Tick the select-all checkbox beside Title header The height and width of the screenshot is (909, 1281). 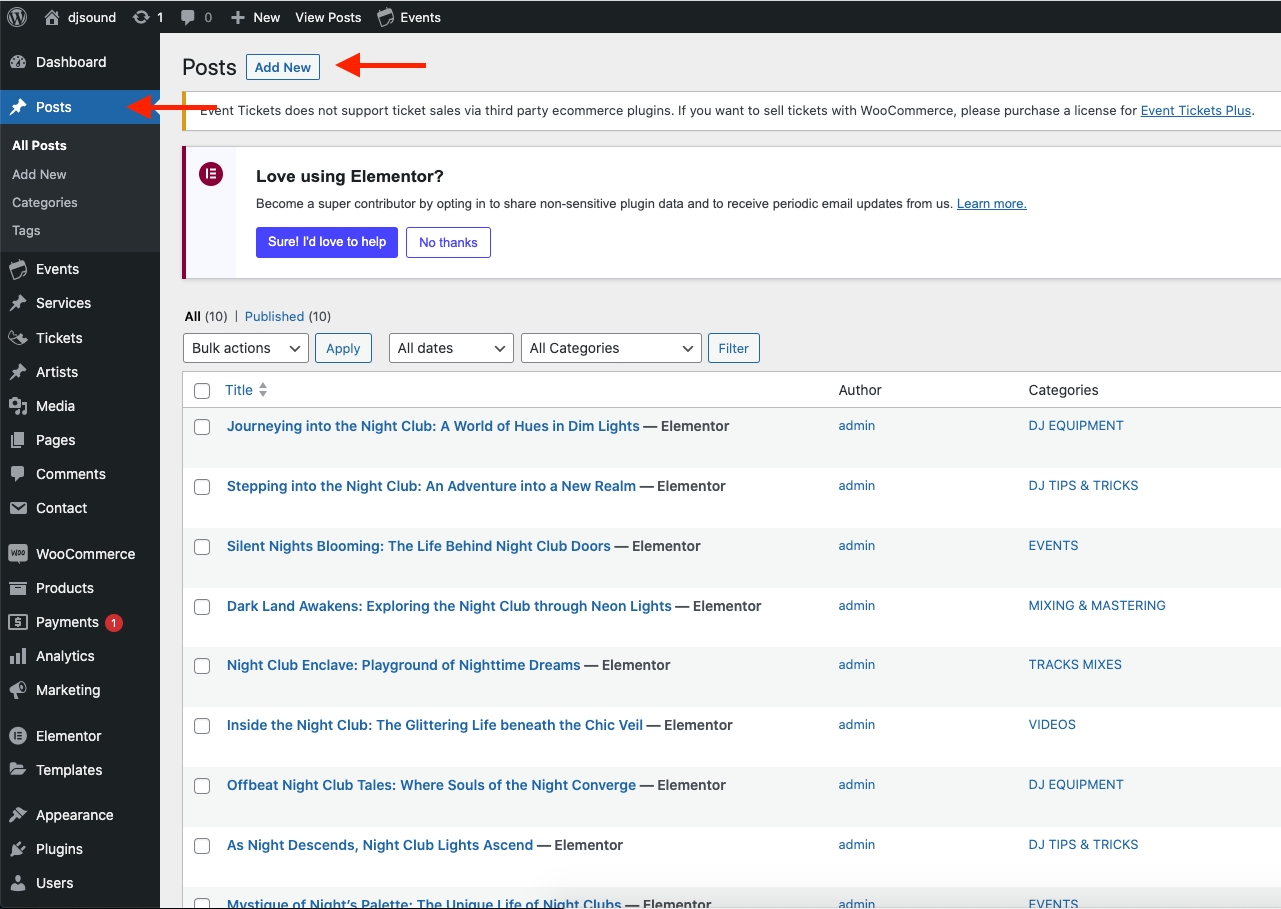(x=202, y=391)
